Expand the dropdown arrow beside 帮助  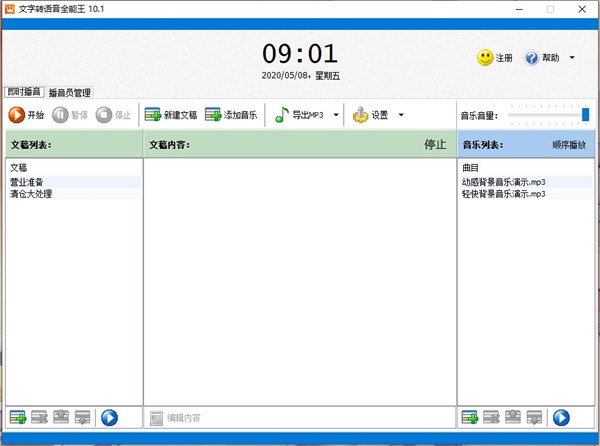point(572,58)
